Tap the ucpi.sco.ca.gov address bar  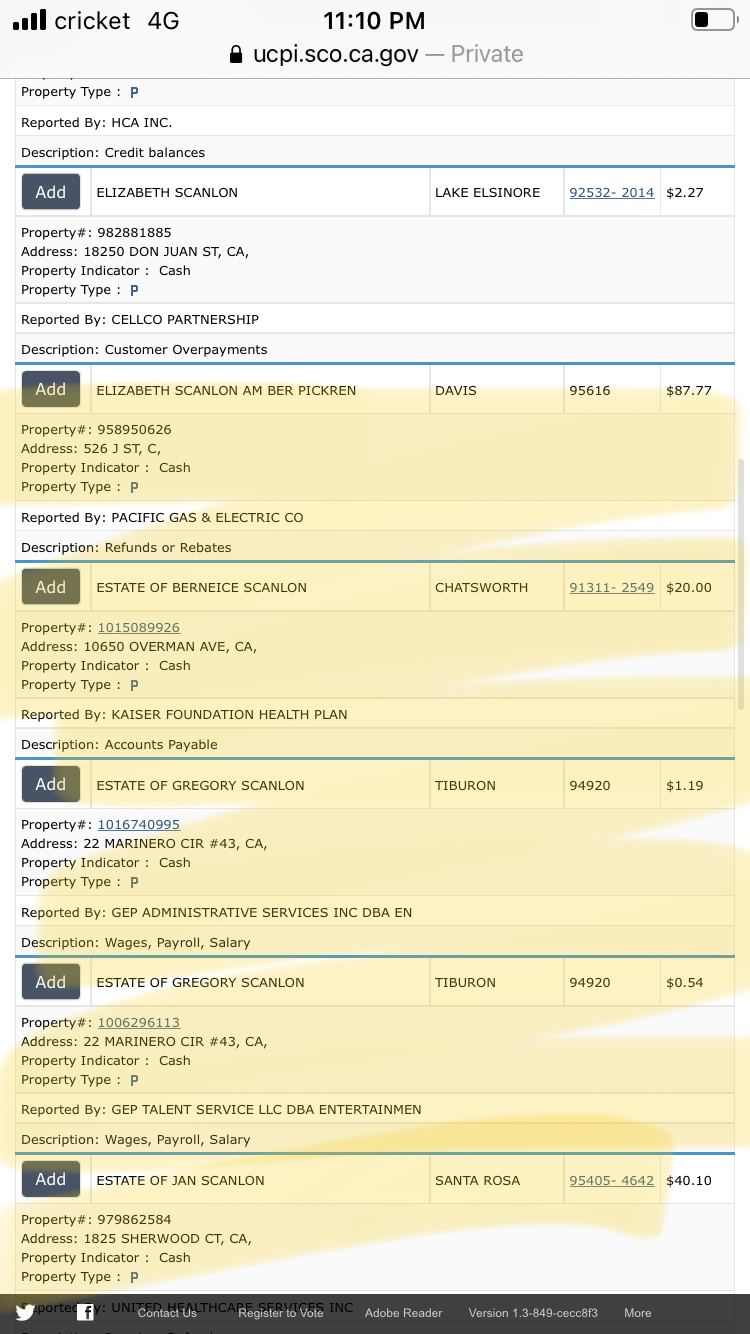pos(375,54)
